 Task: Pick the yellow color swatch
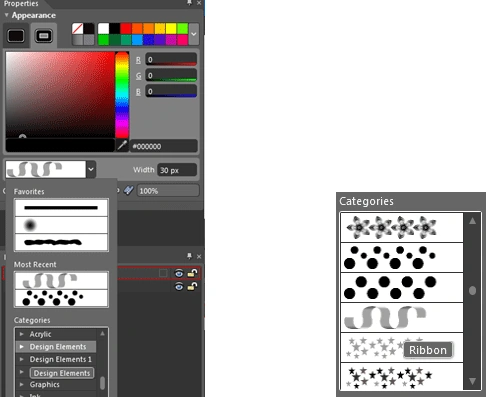(171, 28)
